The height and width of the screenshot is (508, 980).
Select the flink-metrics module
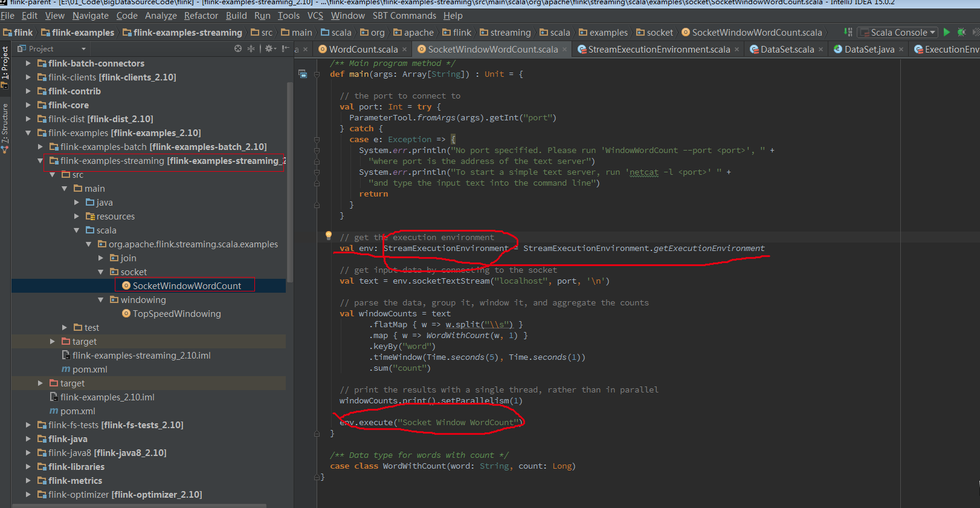(x=69, y=481)
